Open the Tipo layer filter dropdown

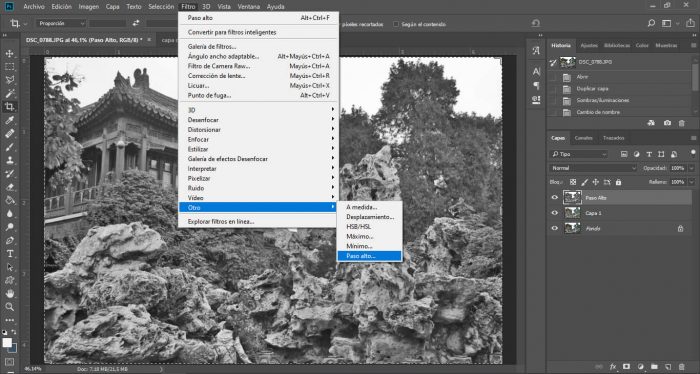click(579, 154)
